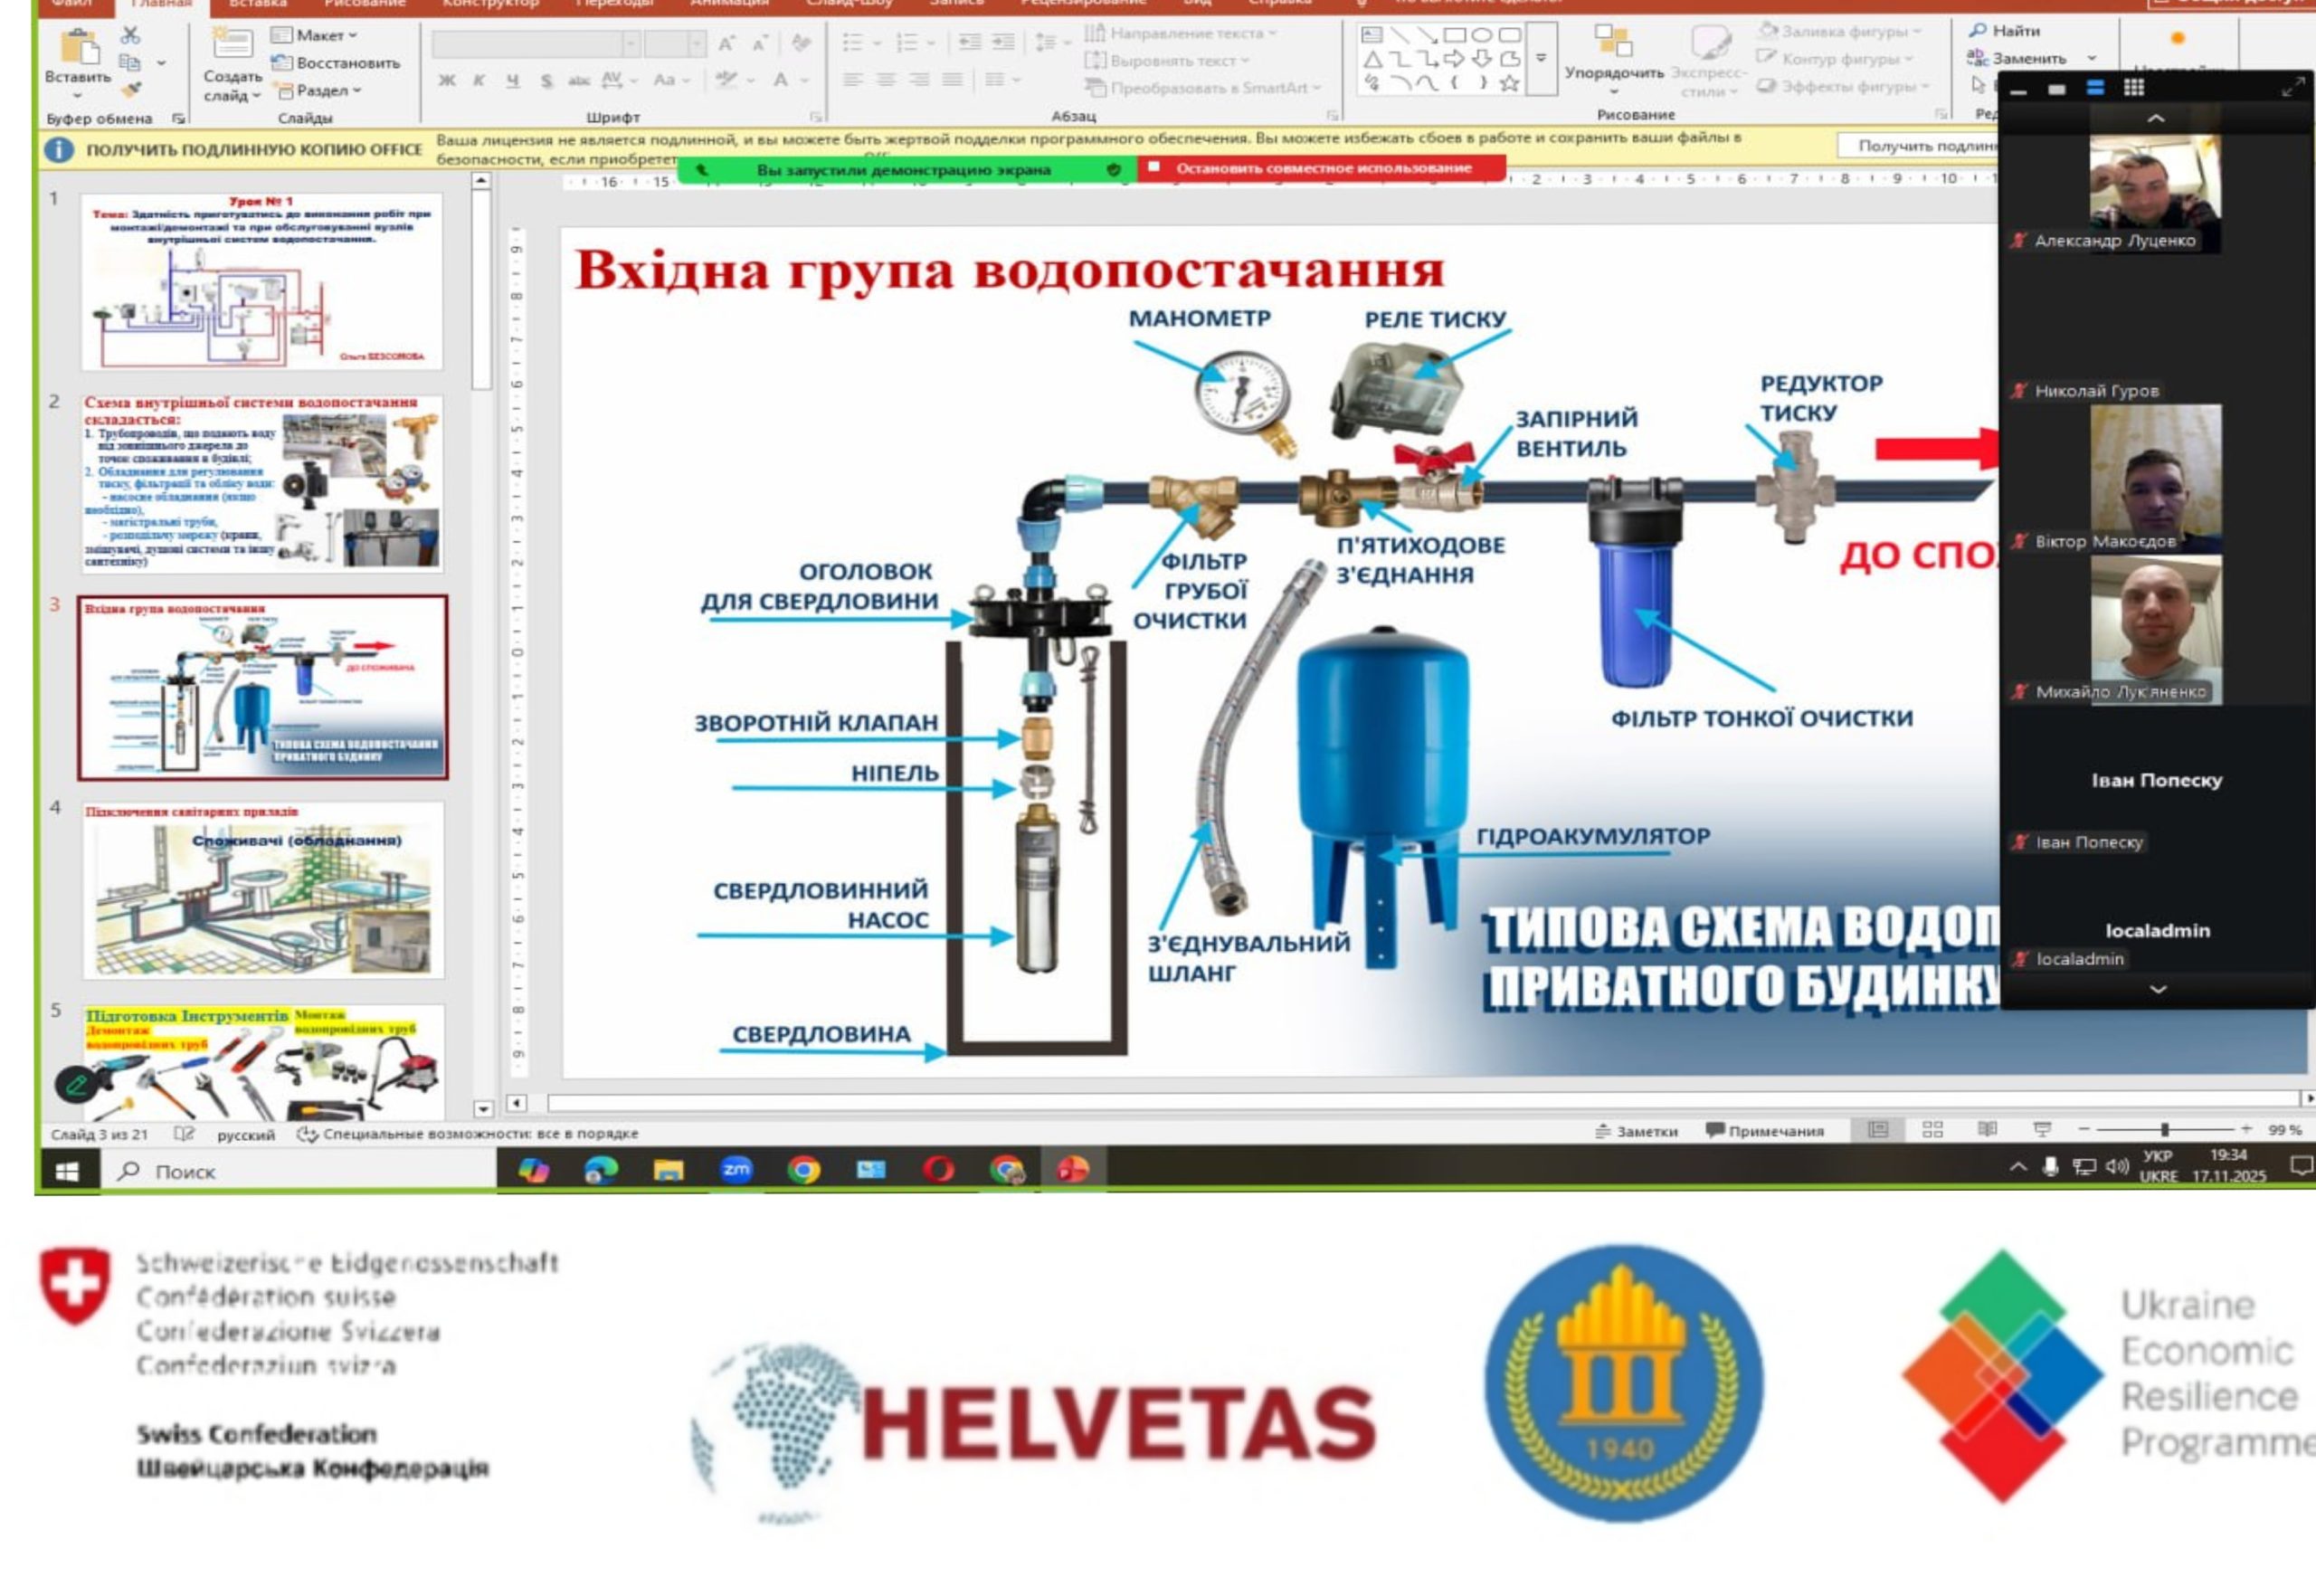Switch Zoom panel to gallery grid view
Image resolution: width=2316 pixels, height=1596 pixels.
point(2134,88)
